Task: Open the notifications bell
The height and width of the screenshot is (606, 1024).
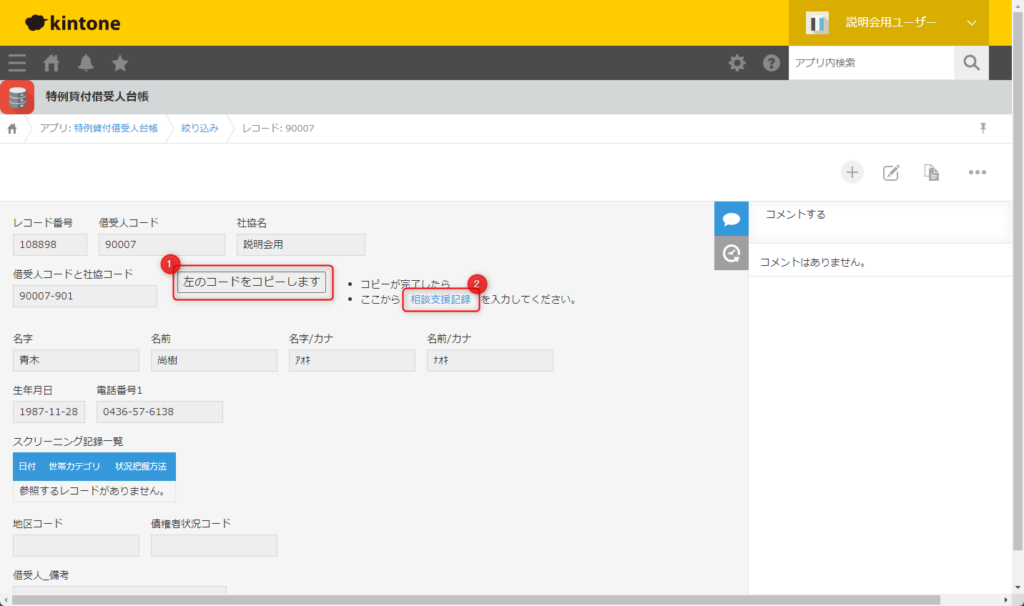Action: coord(86,63)
